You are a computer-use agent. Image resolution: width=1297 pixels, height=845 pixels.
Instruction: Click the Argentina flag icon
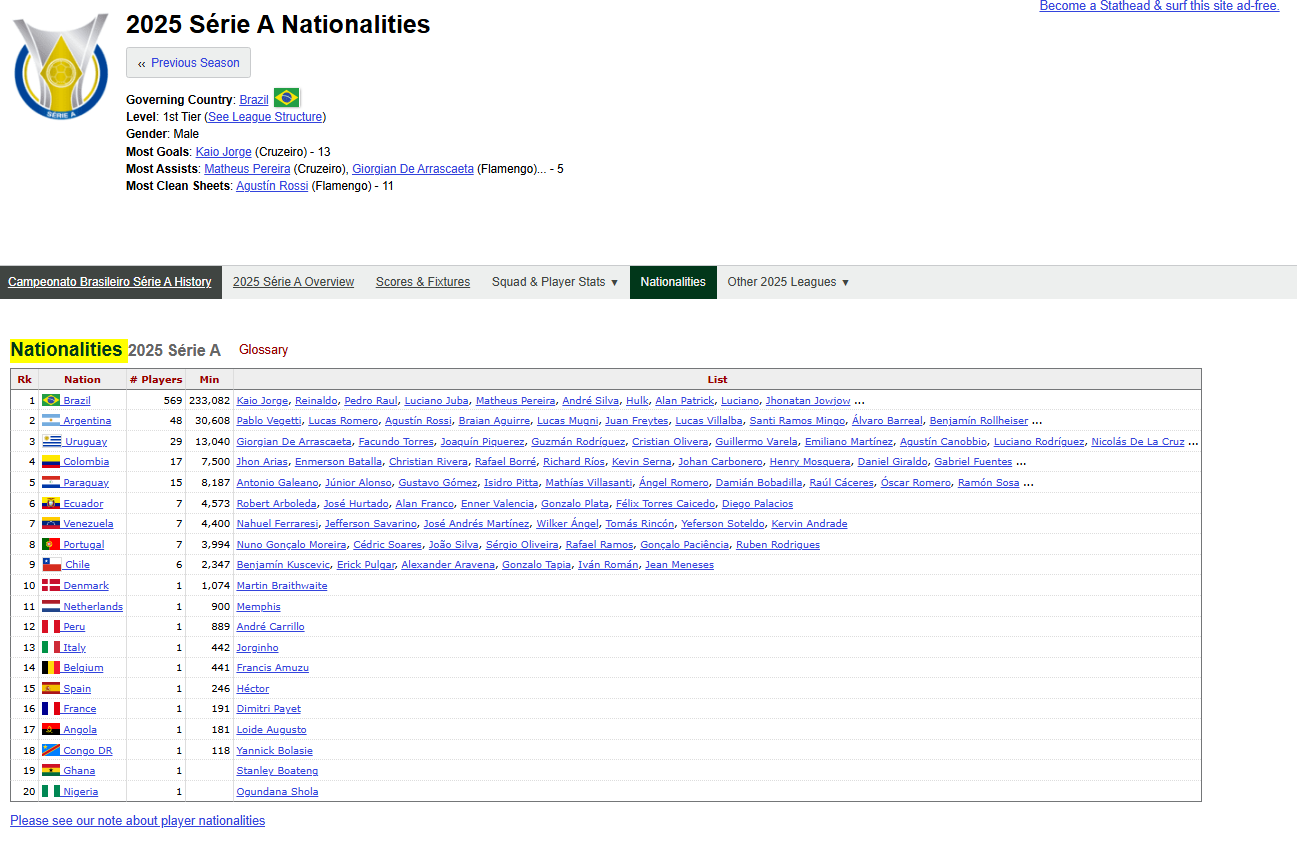click(x=51, y=421)
